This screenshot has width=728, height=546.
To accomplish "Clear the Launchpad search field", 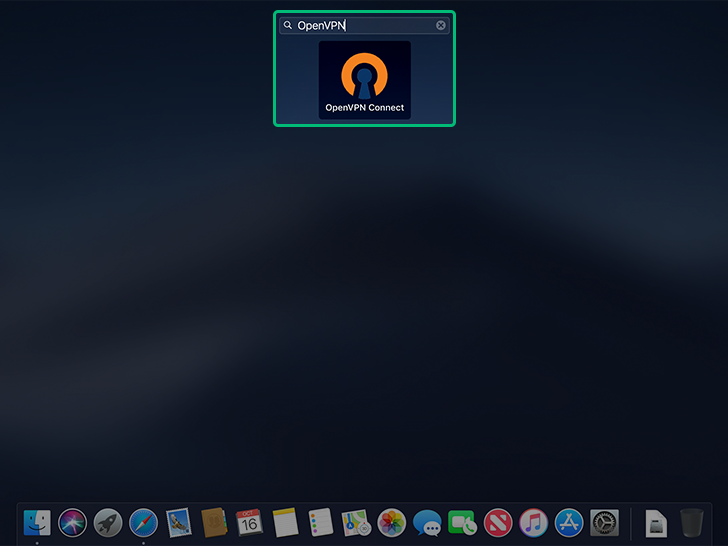I will tap(441, 26).
